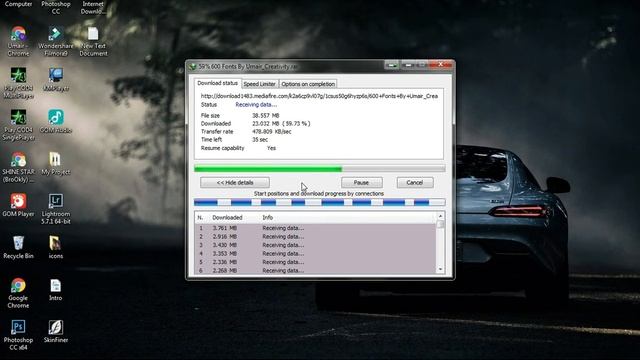
Task: Open Options on completion tab
Action: click(x=308, y=84)
